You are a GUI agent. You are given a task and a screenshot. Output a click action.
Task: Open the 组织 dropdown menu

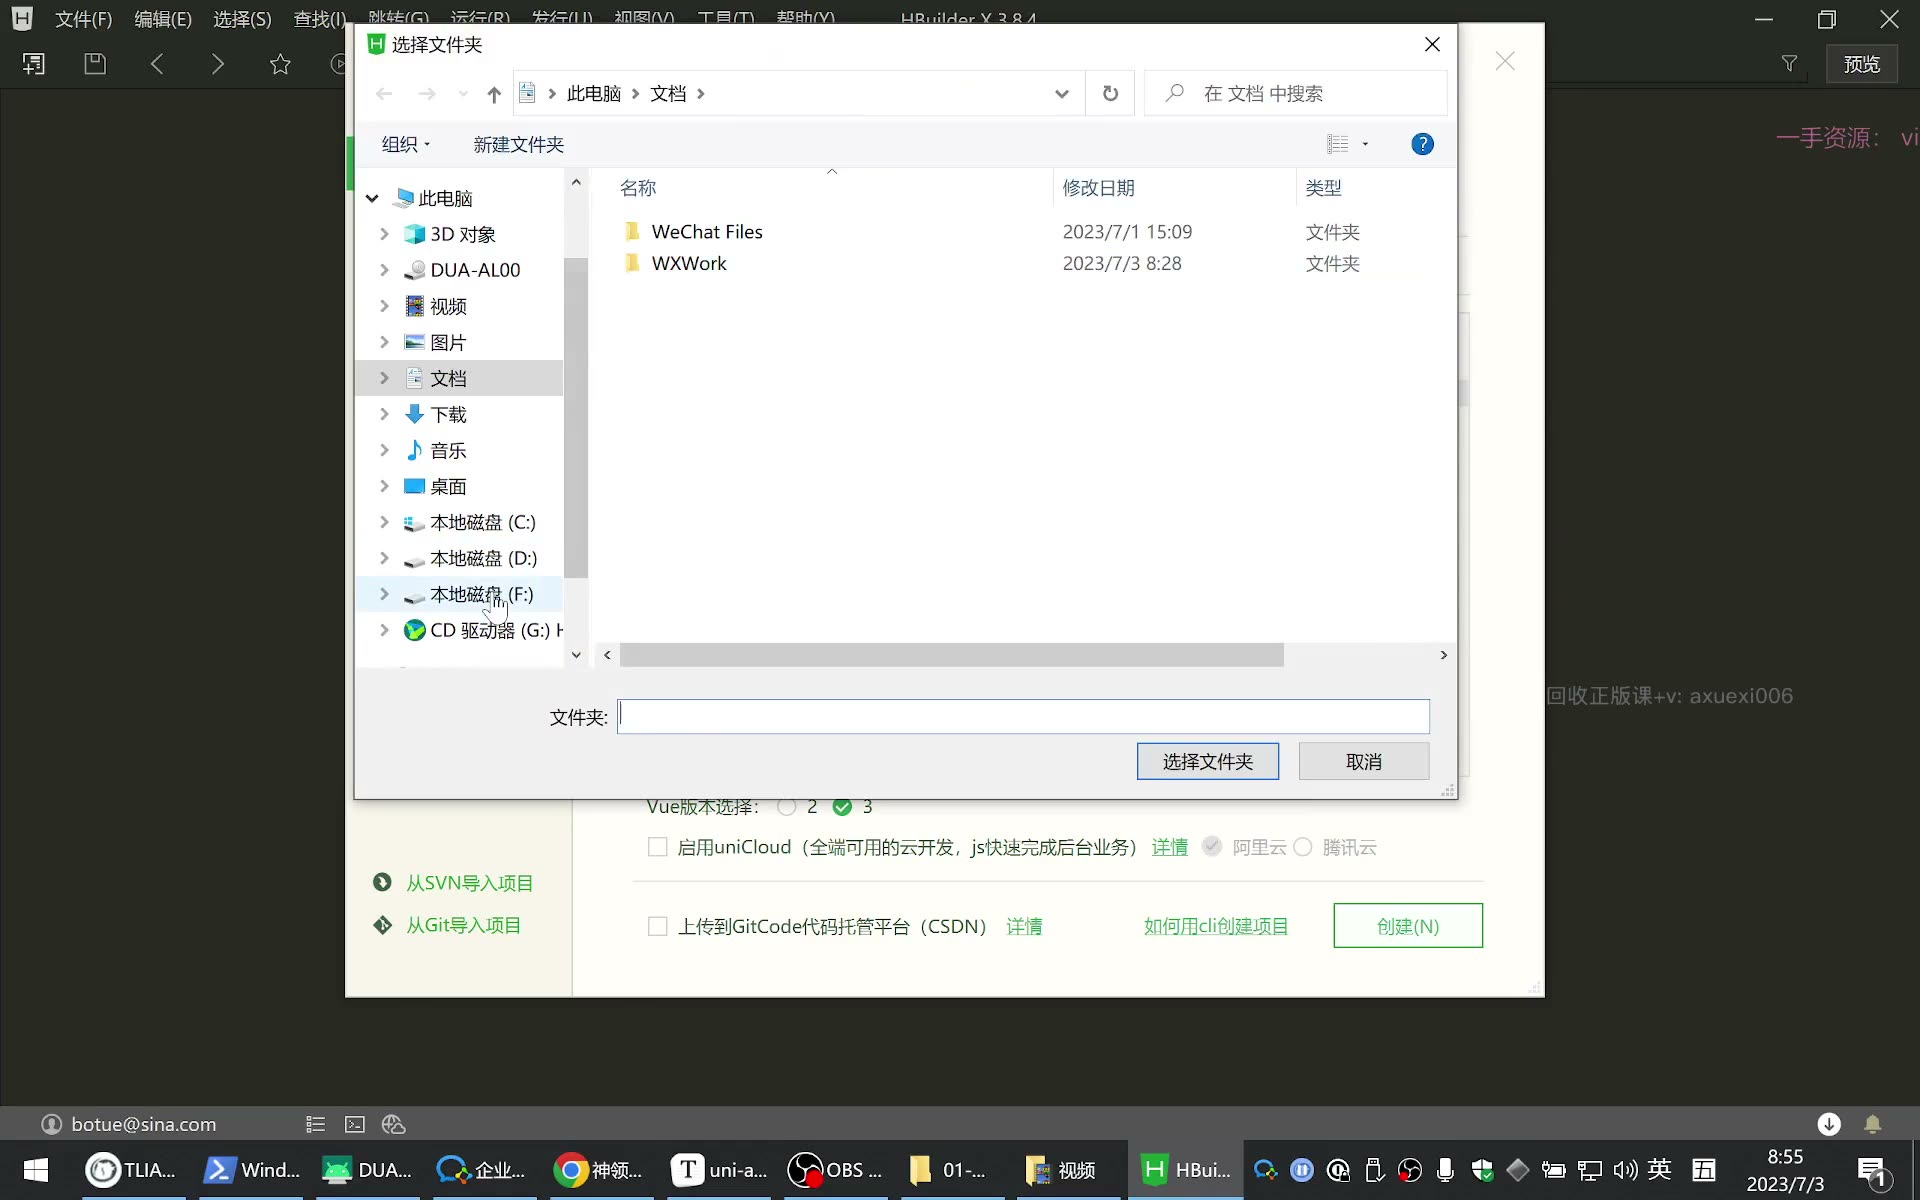406,144
